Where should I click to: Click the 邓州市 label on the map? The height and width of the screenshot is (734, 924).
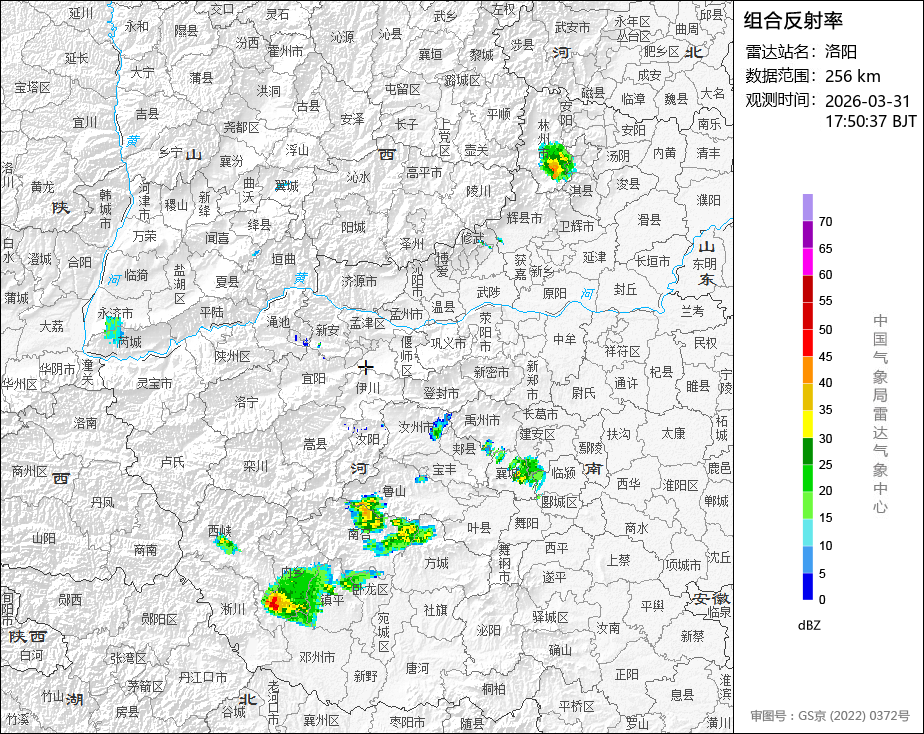tap(317, 656)
